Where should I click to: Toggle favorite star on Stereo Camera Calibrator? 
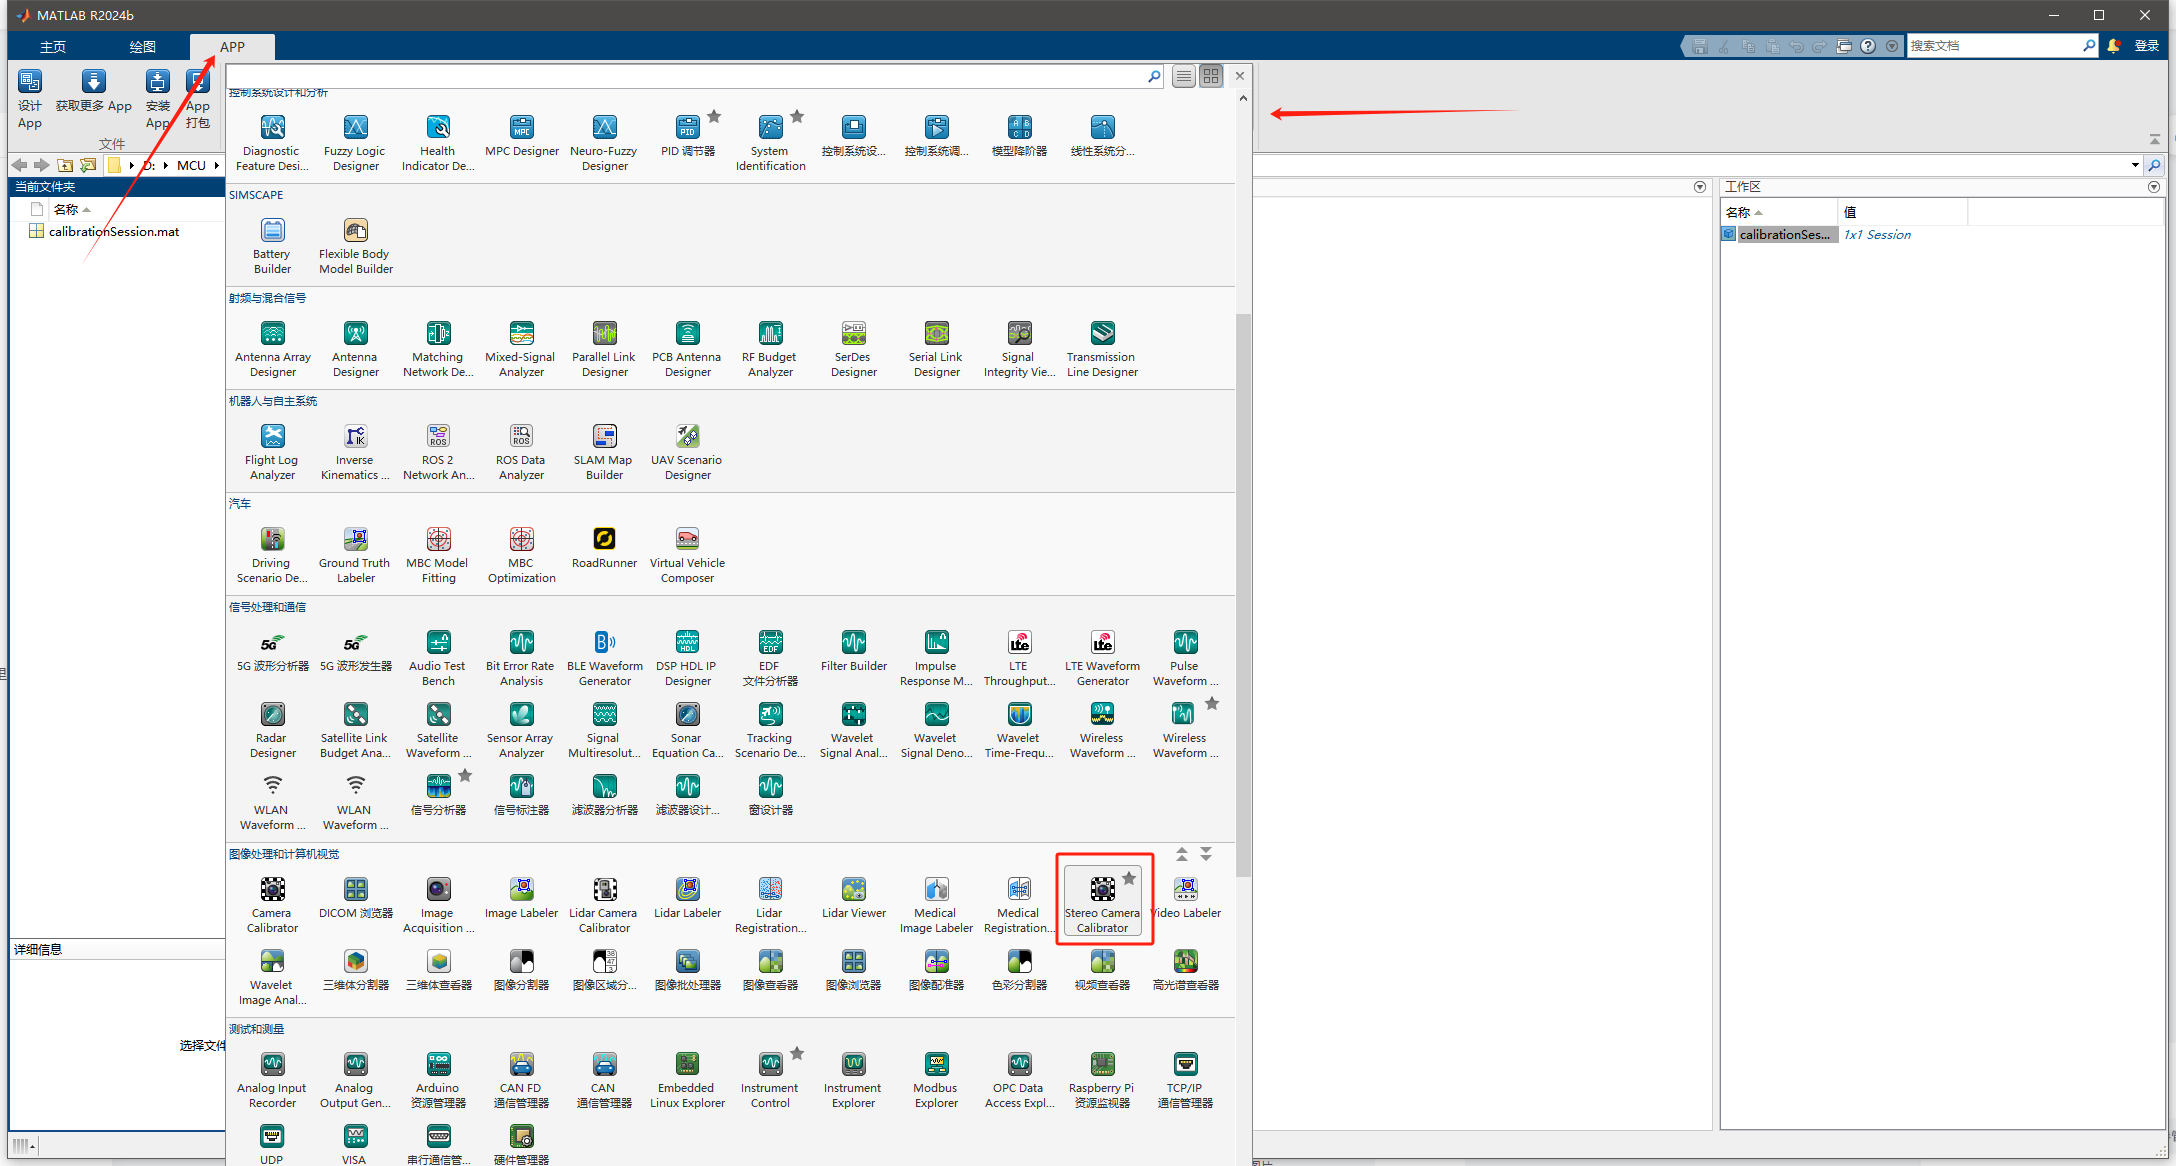tap(1129, 878)
